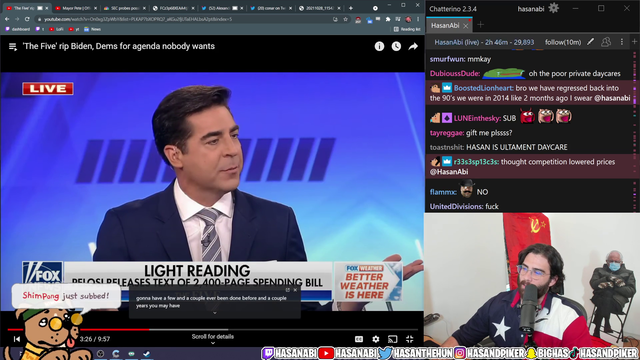
Task: Open Chrome three-dot menu
Action: tap(418, 19)
